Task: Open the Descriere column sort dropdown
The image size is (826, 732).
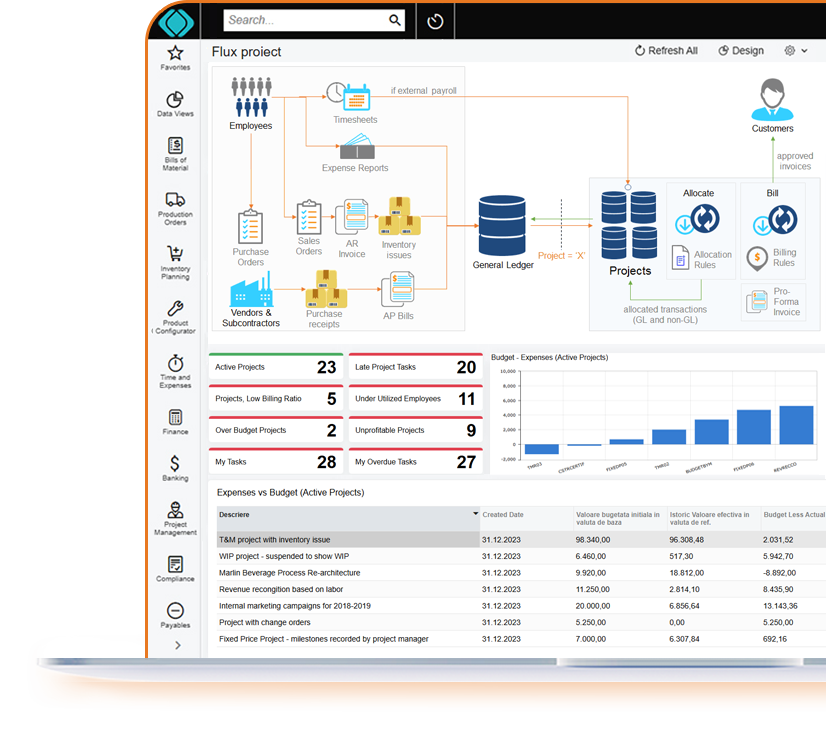Action: click(x=475, y=514)
